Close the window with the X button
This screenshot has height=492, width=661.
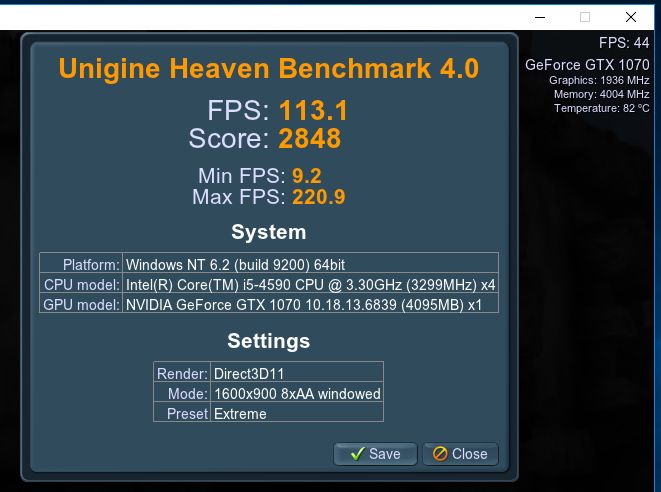click(x=631, y=17)
